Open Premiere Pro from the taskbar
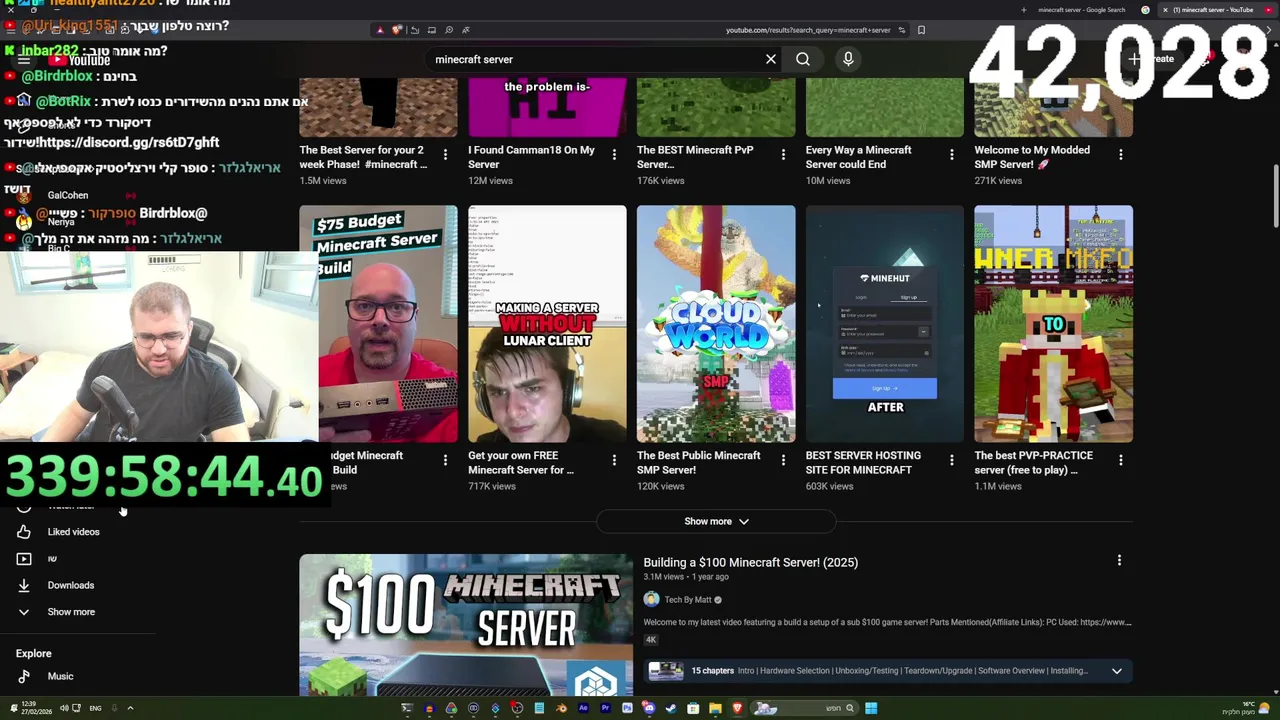Screen dimensions: 1280x720 click(x=605, y=708)
